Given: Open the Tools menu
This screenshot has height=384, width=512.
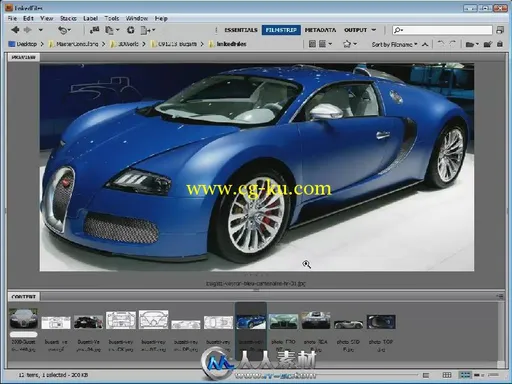Looking at the screenshot, I should point(112,18).
